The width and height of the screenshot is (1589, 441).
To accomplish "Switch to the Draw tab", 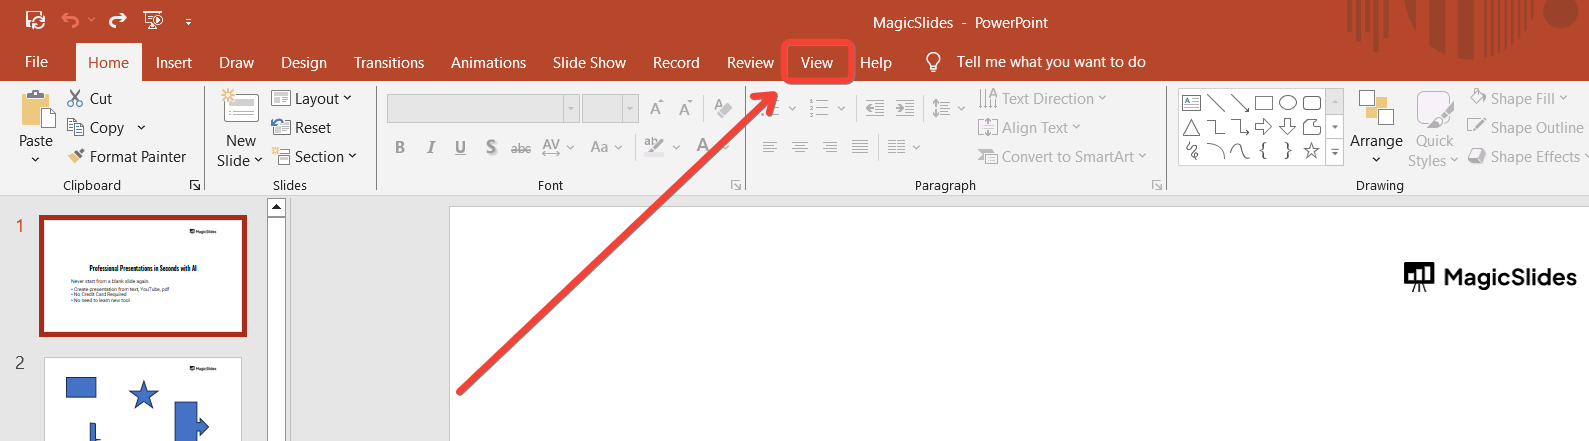I will click(x=236, y=62).
